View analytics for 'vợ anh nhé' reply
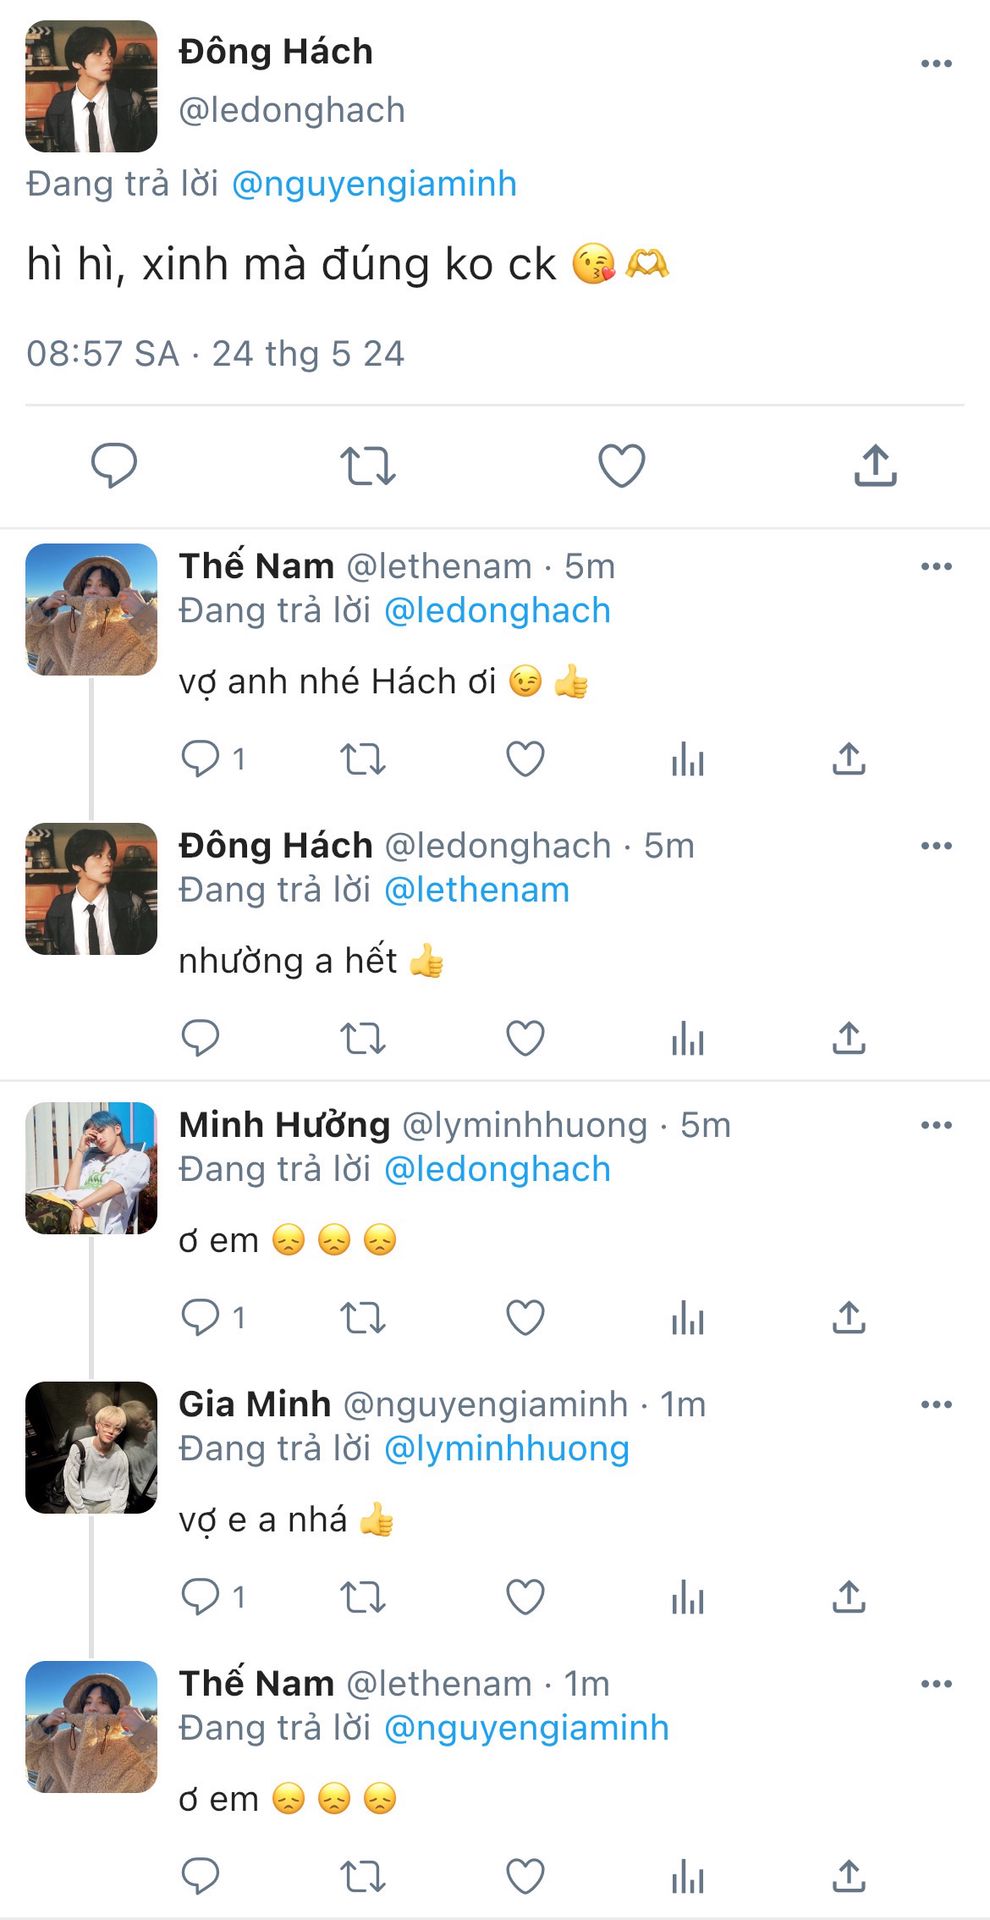The height and width of the screenshot is (1920, 990). coord(688,760)
